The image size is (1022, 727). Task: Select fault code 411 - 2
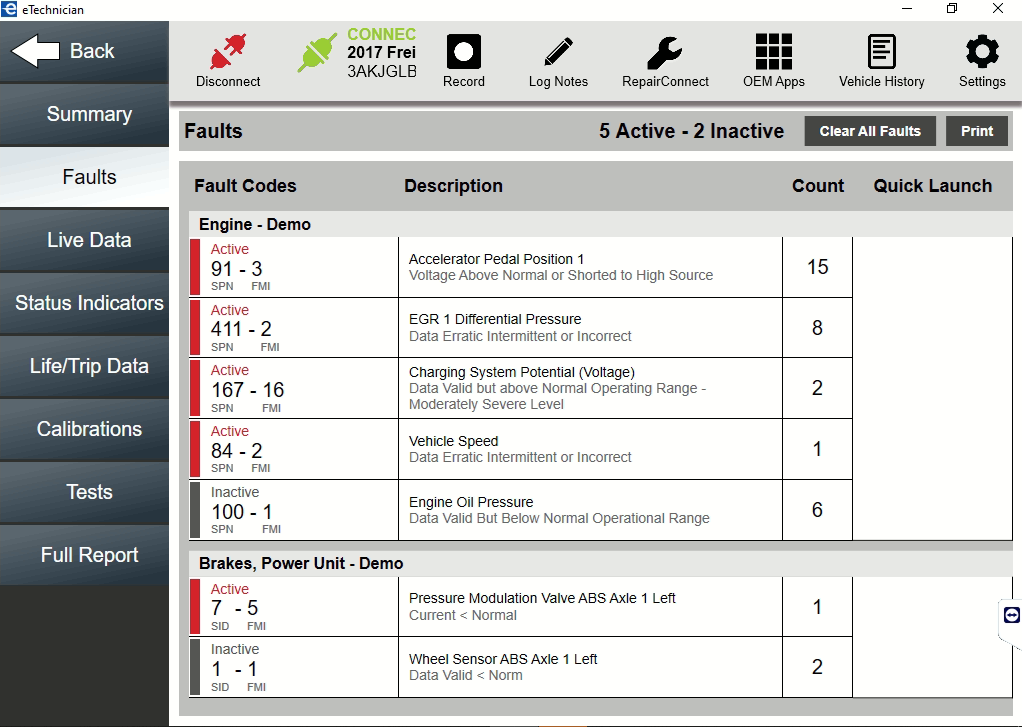(x=241, y=329)
